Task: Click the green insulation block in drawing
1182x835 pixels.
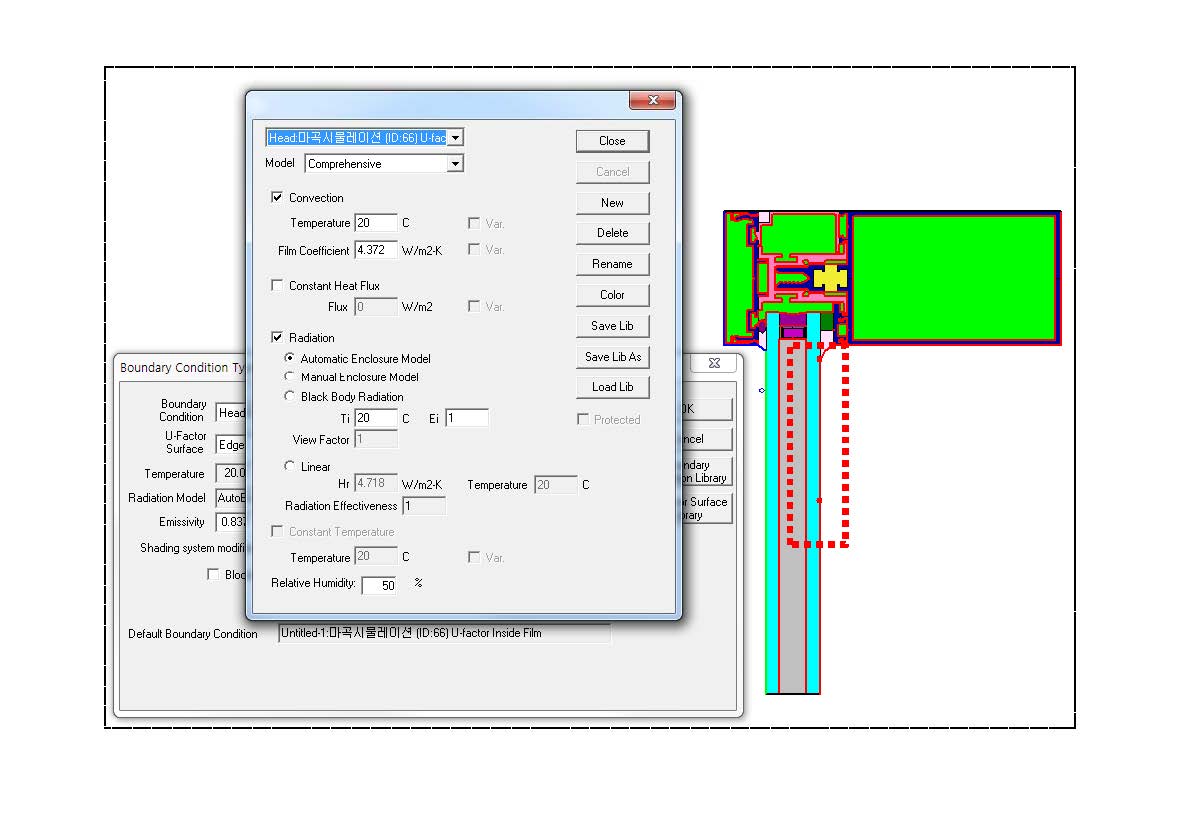Action: pos(953,277)
